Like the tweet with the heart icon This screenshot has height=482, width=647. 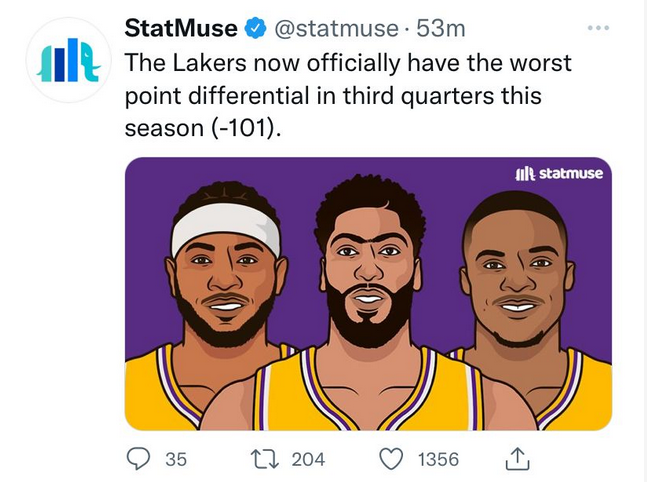392,458
